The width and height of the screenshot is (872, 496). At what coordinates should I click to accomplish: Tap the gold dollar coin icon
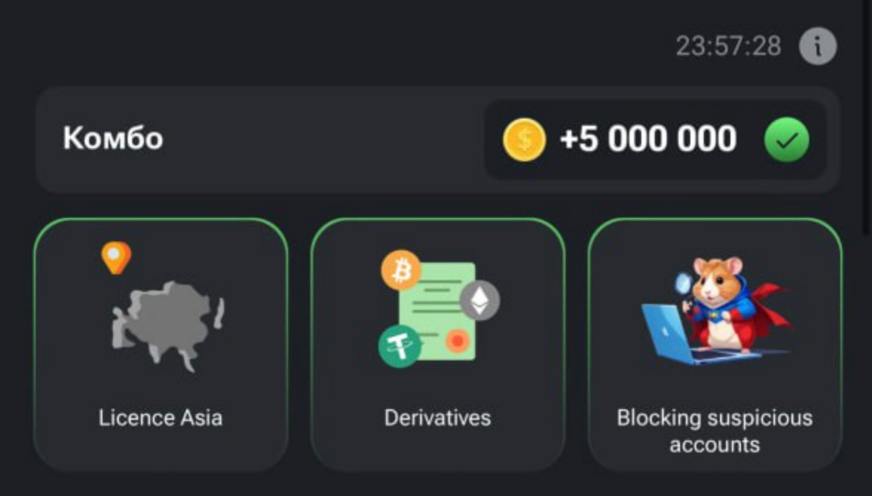pos(524,140)
